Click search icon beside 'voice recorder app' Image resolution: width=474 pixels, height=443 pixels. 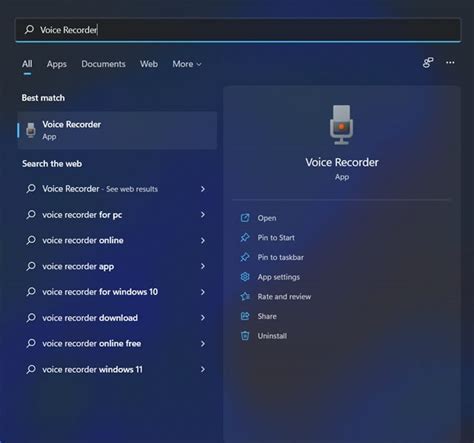click(31, 266)
